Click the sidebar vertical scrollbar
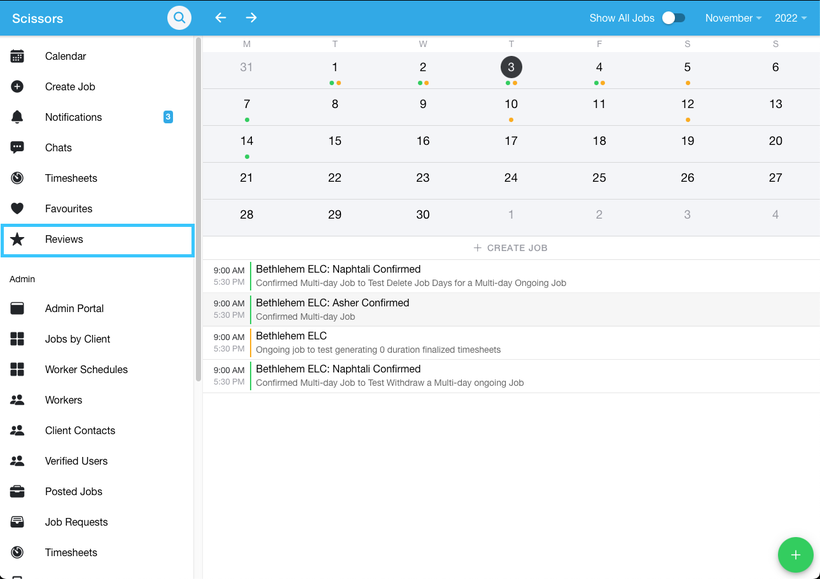The height and width of the screenshot is (579, 820). (x=198, y=209)
